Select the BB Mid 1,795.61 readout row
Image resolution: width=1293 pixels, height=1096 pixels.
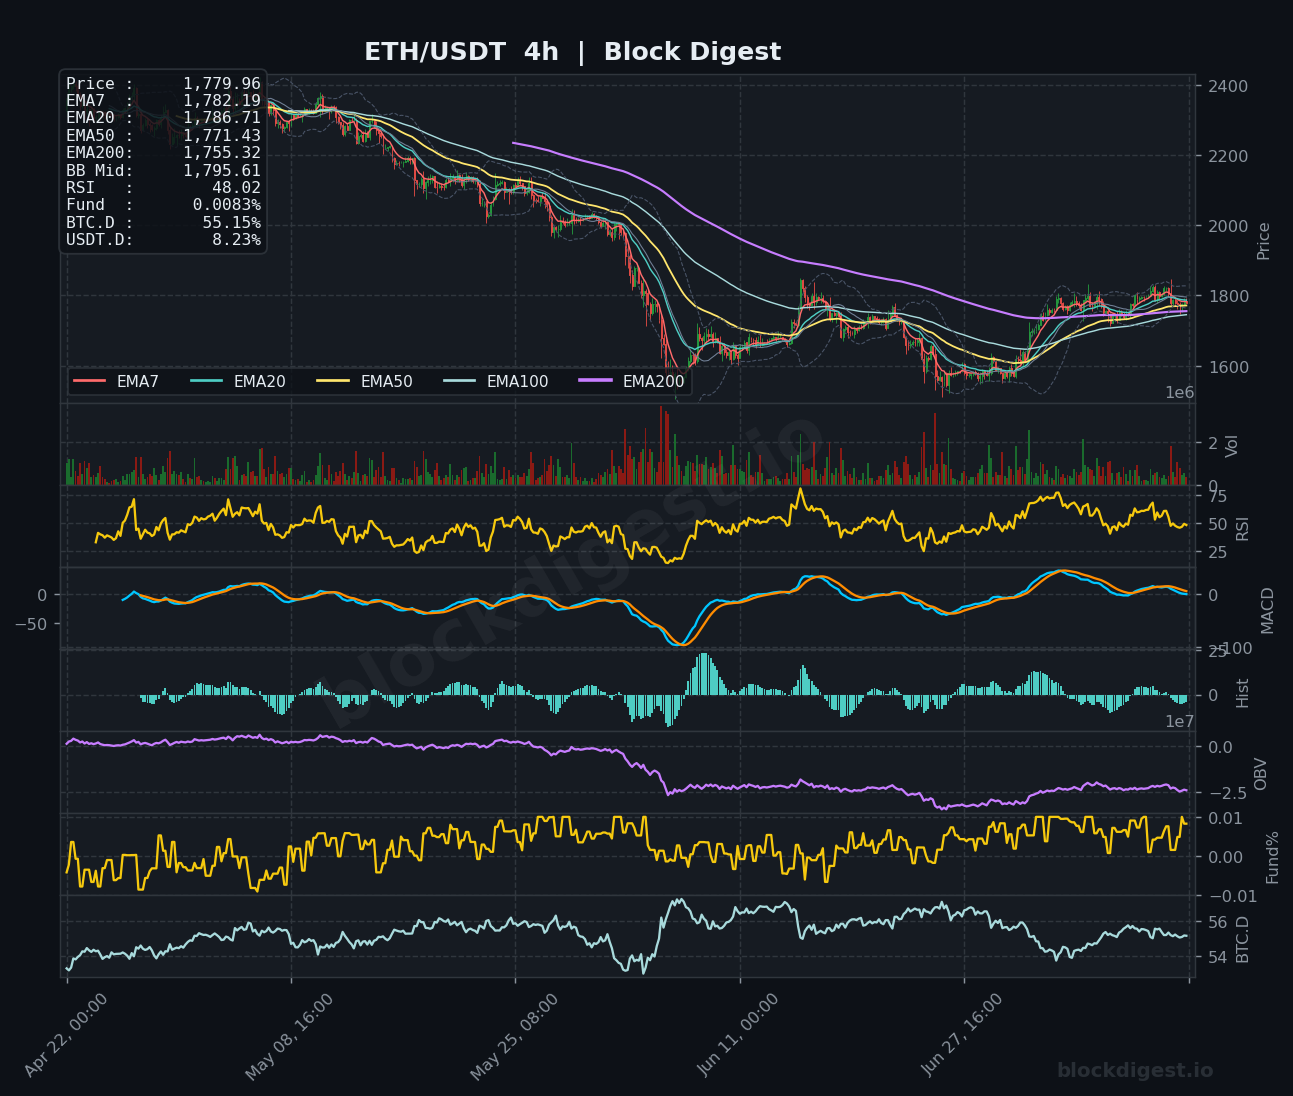[163, 171]
